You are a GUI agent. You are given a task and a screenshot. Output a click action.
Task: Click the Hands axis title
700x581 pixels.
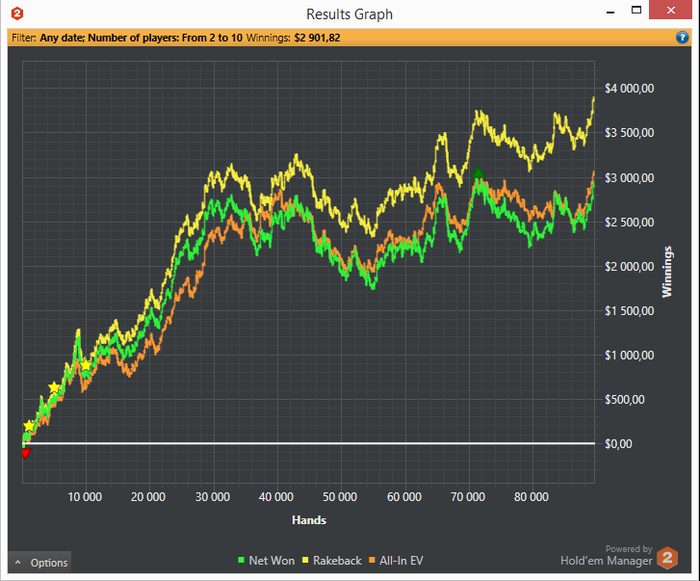[308, 520]
